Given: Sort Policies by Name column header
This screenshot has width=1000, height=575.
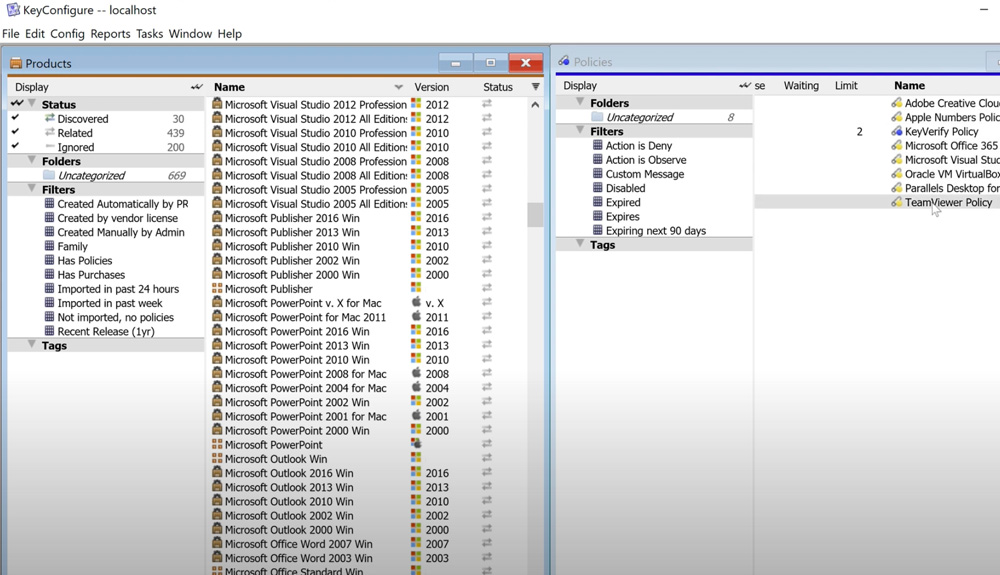Looking at the screenshot, I should click(x=909, y=85).
